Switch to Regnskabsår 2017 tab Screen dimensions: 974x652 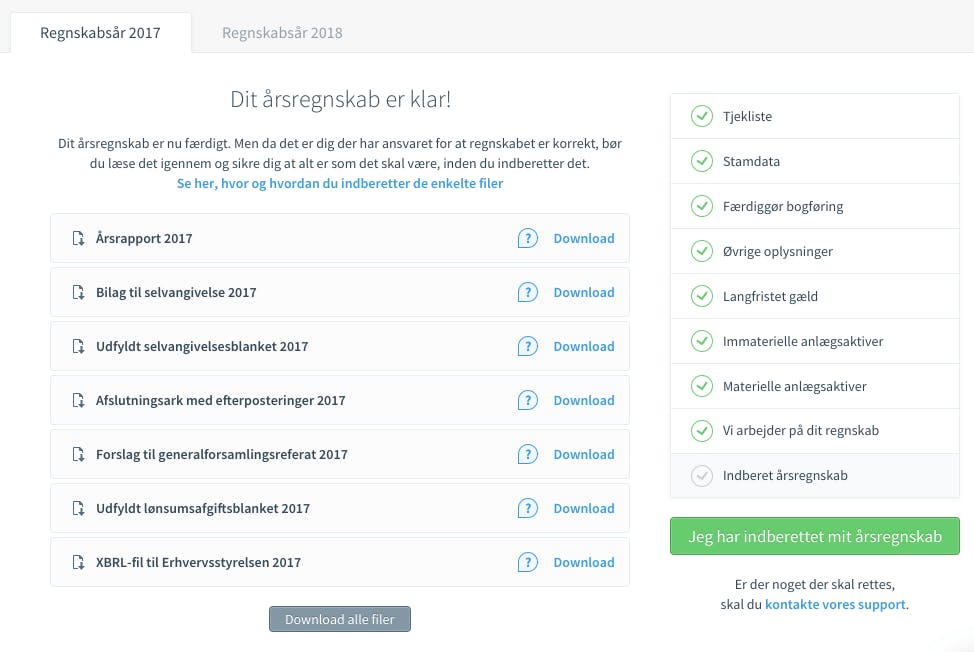100,32
